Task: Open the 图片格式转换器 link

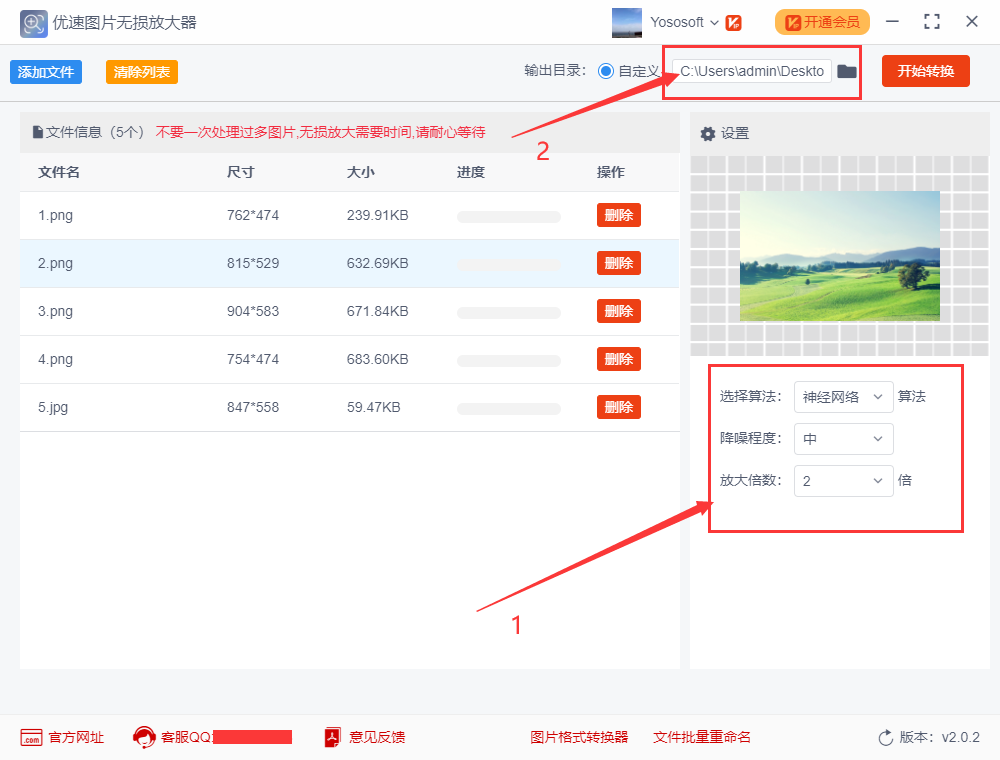Action: (x=579, y=737)
